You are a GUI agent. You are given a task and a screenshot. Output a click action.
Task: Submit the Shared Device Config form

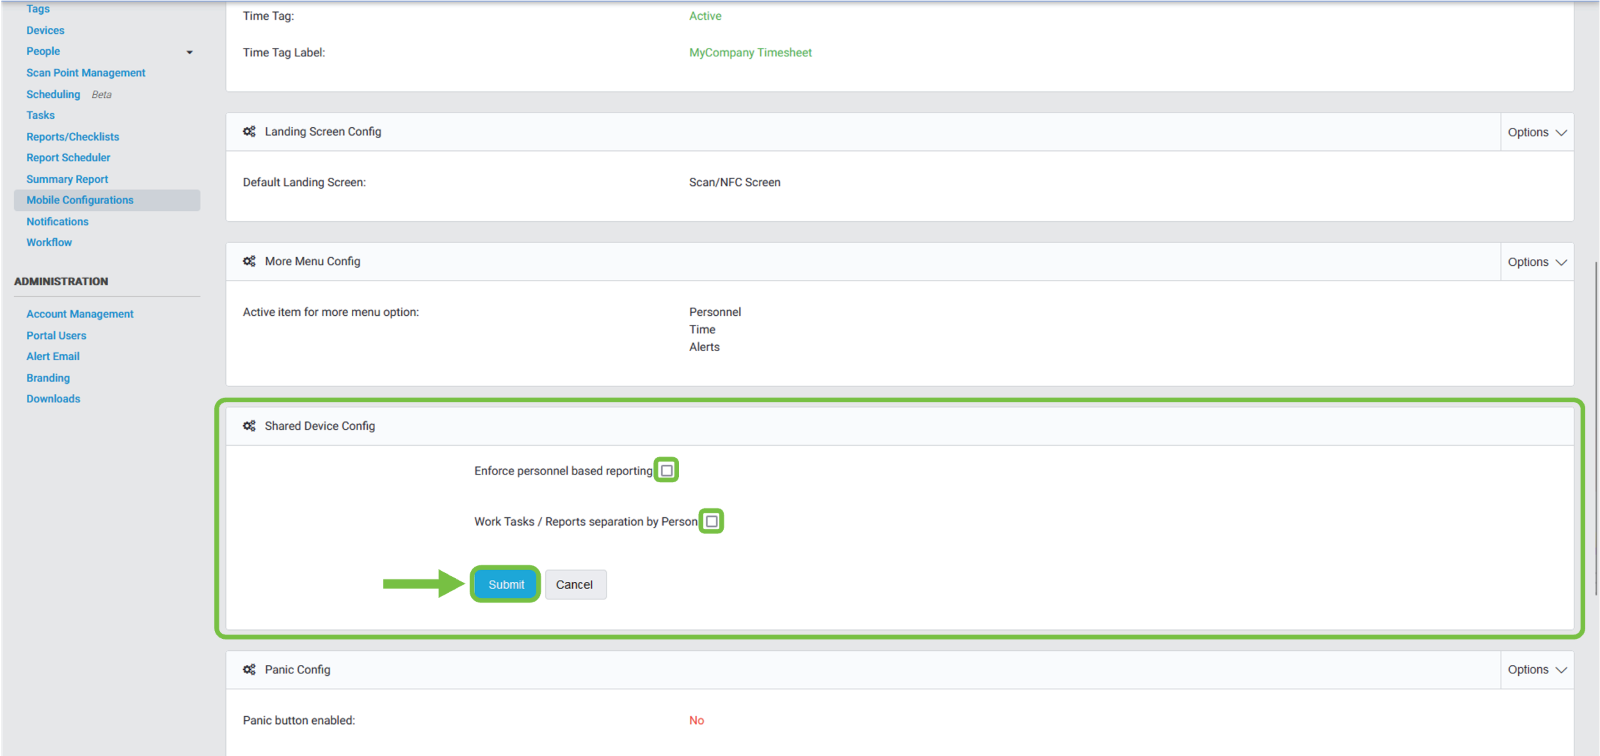506,585
